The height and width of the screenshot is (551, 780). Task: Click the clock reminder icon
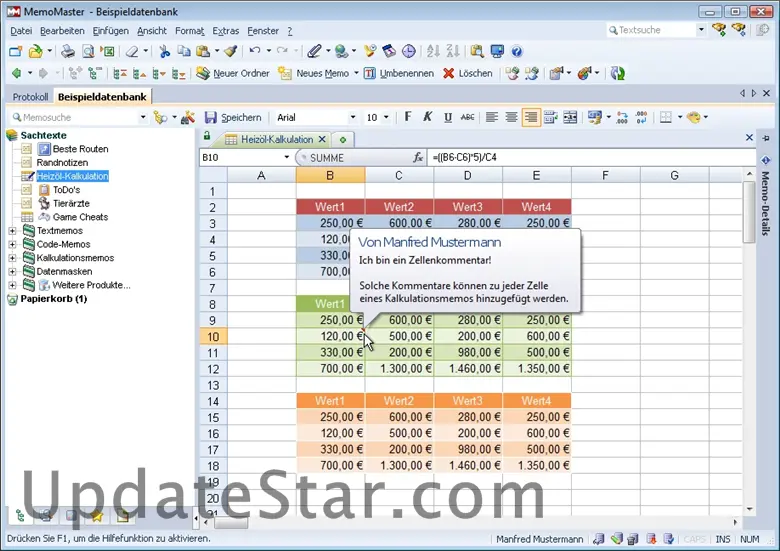tap(408, 51)
